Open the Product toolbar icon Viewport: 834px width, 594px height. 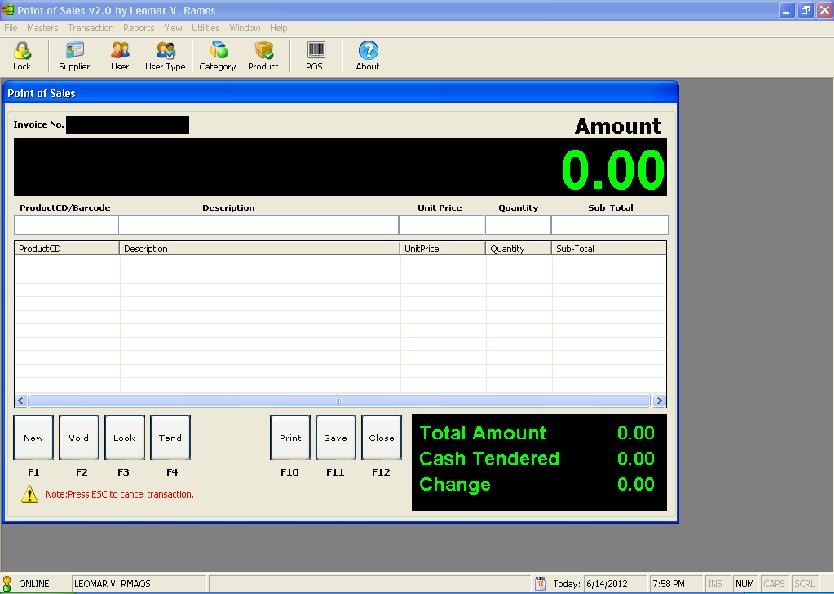(262, 54)
